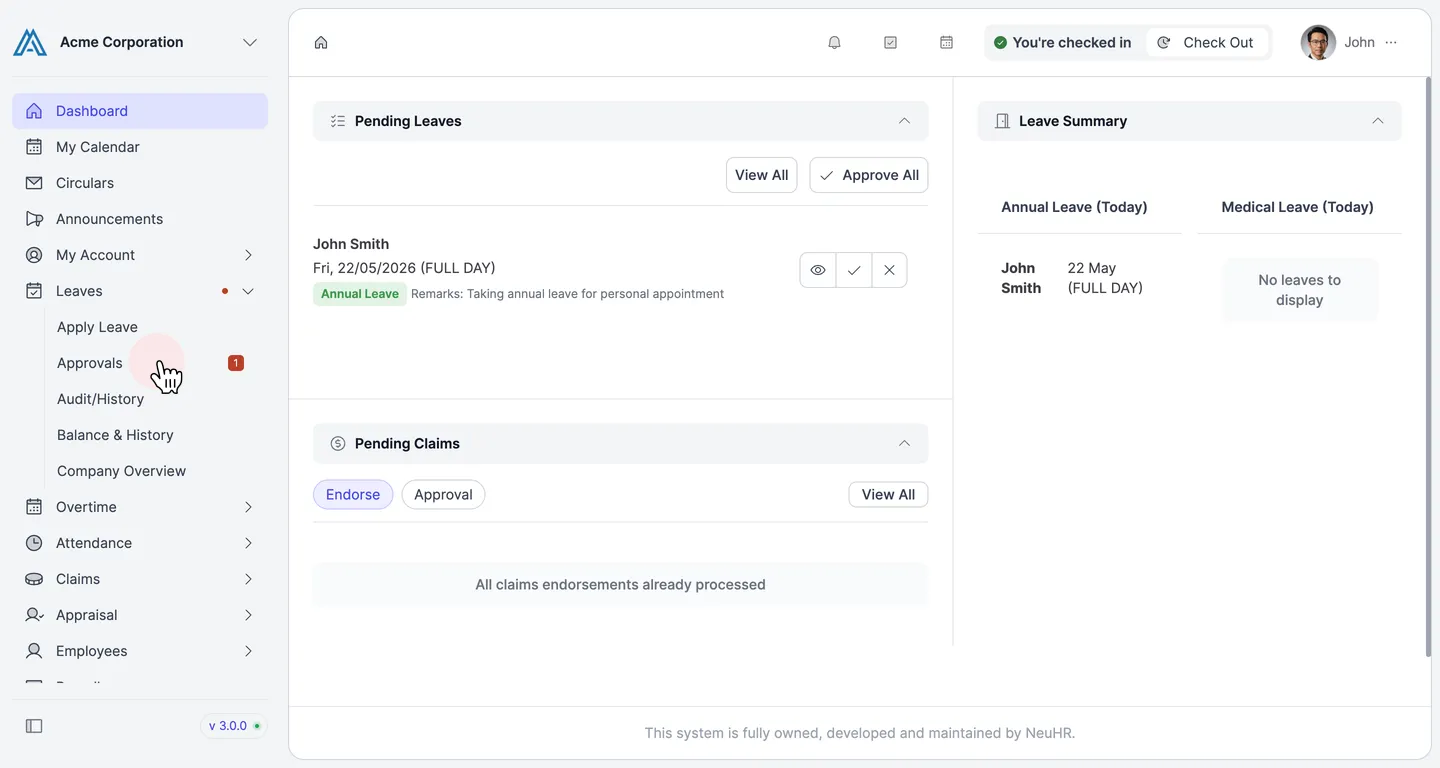Expand the Overtime submenu chevron
The height and width of the screenshot is (768, 1440).
(248, 507)
